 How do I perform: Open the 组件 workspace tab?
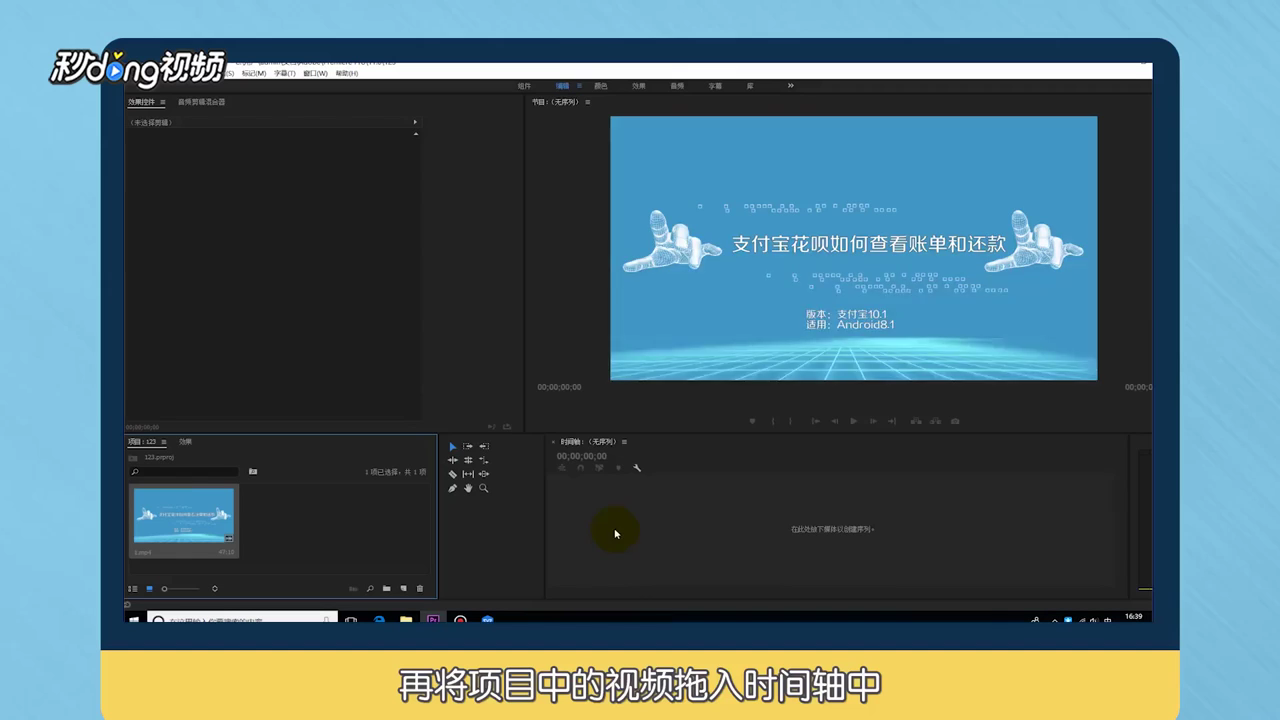pos(524,86)
